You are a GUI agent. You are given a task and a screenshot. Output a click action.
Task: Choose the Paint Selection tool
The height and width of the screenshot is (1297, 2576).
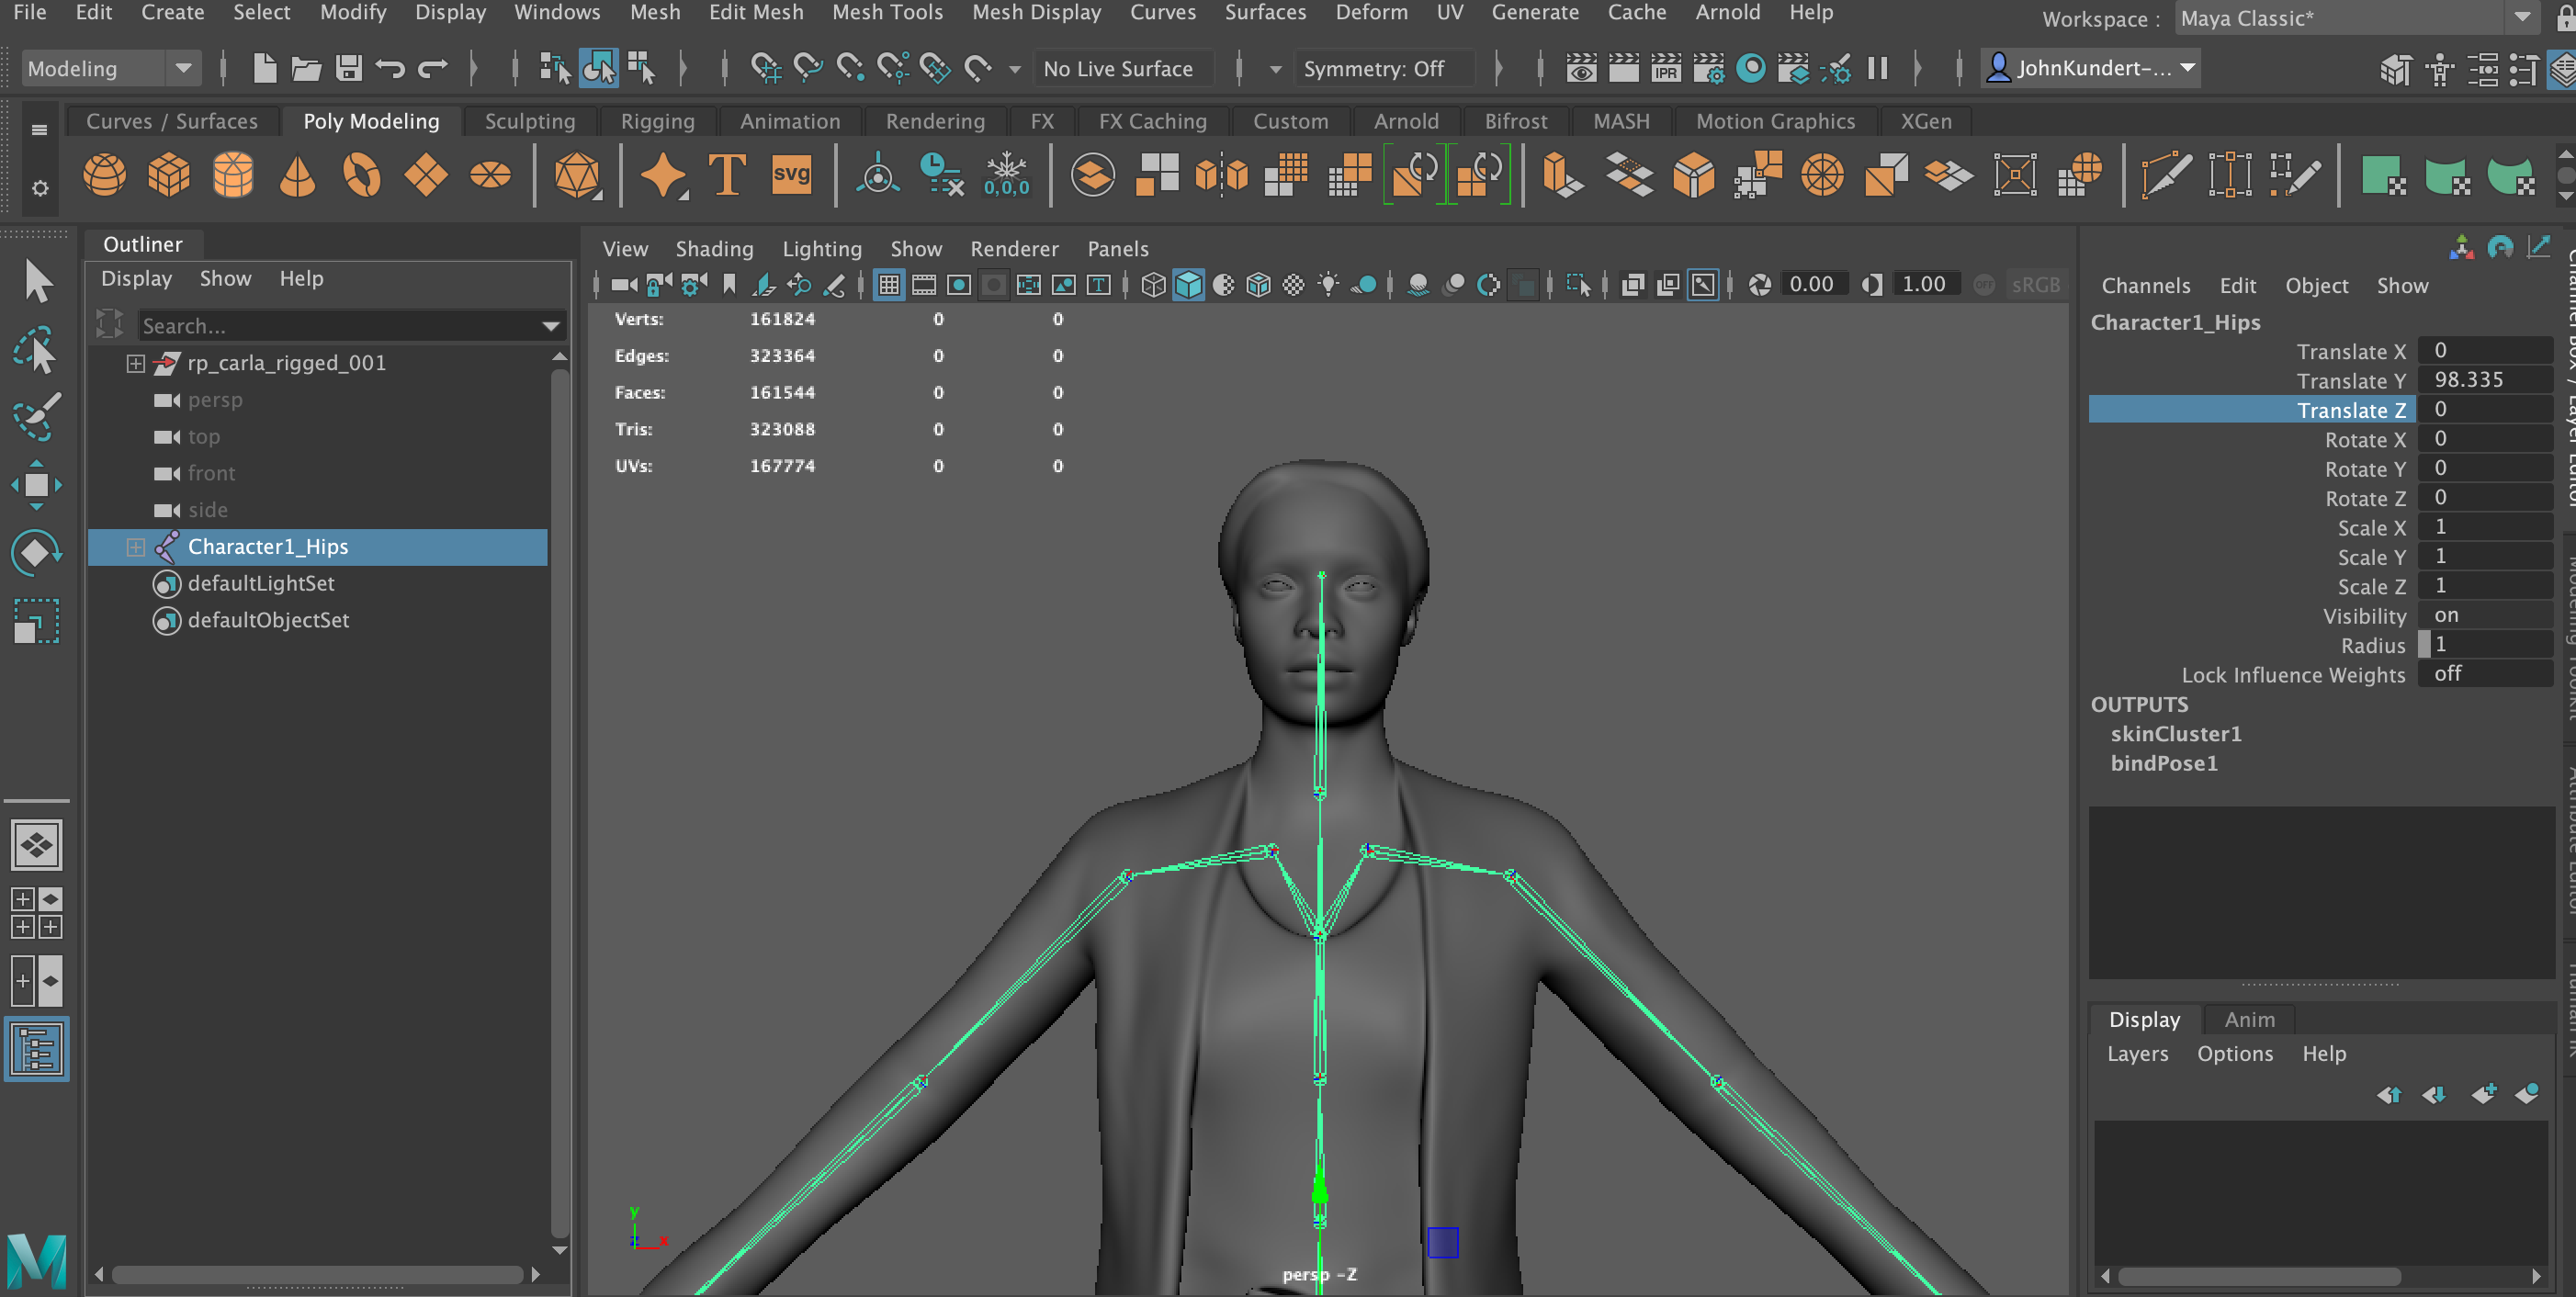click(37, 416)
